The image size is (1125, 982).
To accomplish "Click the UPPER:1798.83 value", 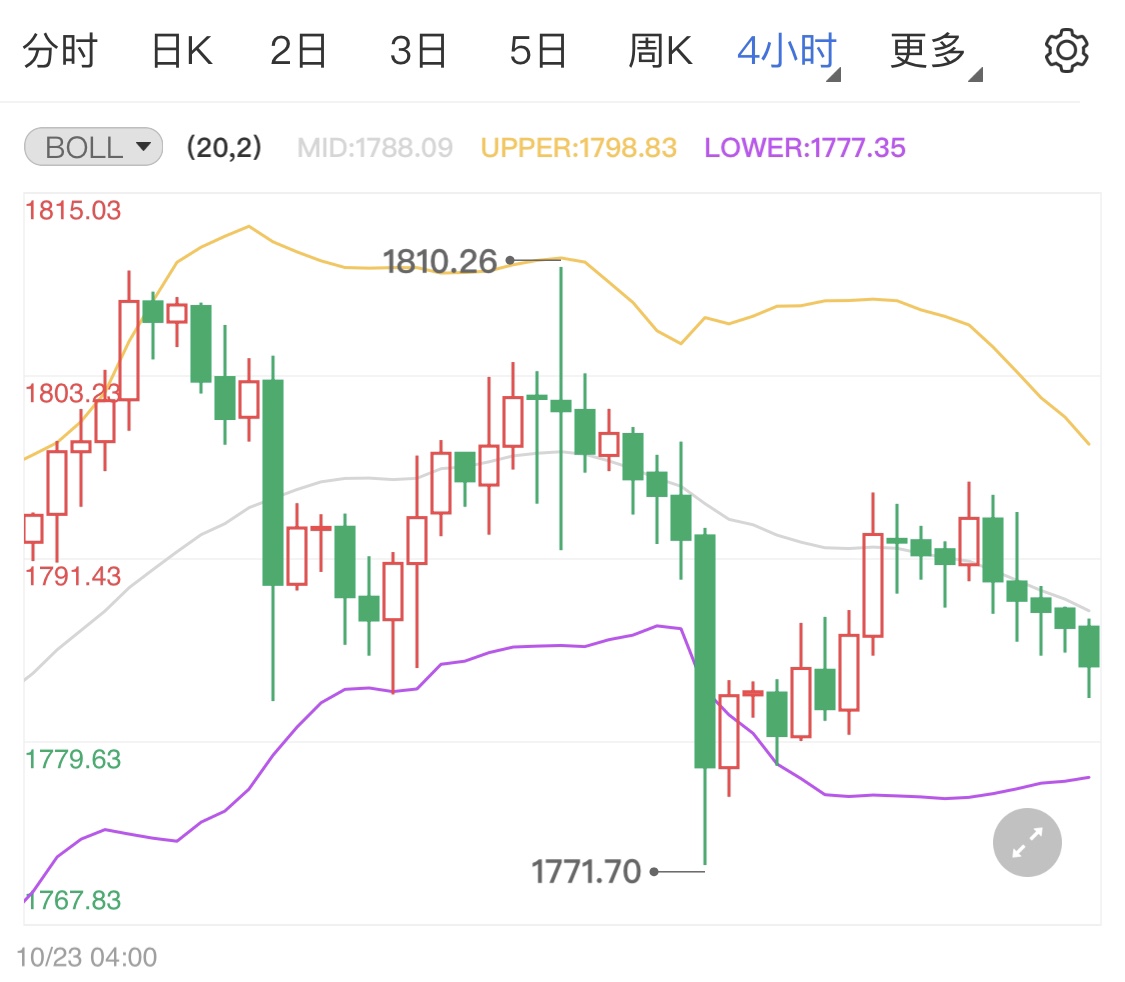I will coord(578,148).
